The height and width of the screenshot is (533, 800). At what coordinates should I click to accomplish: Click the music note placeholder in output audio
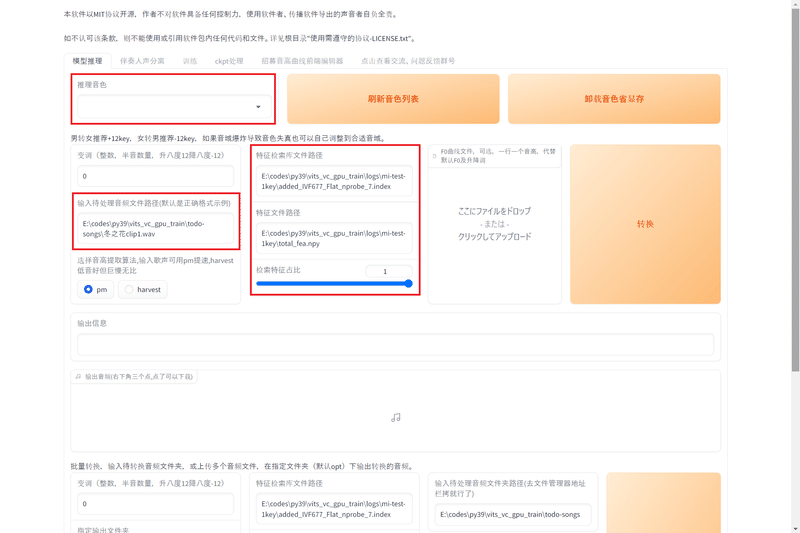click(x=396, y=418)
